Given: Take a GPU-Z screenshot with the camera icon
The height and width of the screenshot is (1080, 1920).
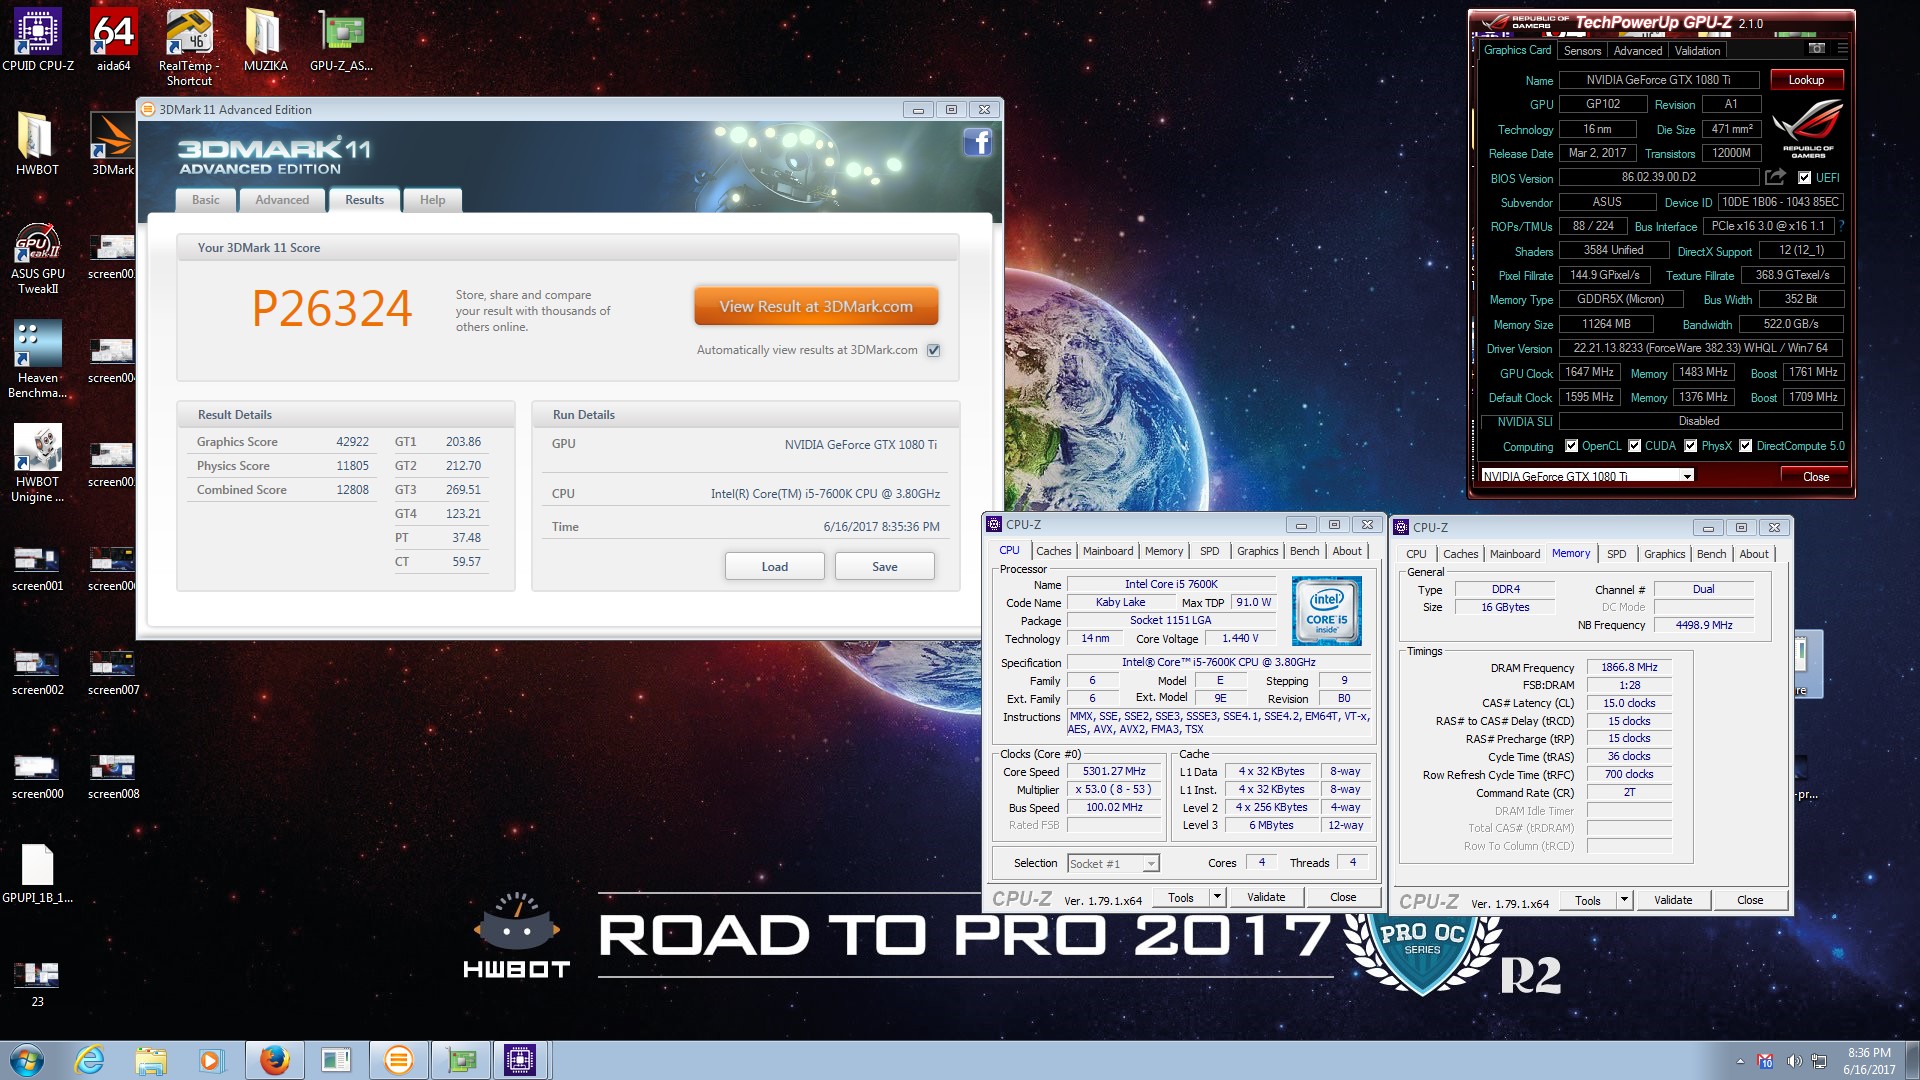Looking at the screenshot, I should [1817, 49].
